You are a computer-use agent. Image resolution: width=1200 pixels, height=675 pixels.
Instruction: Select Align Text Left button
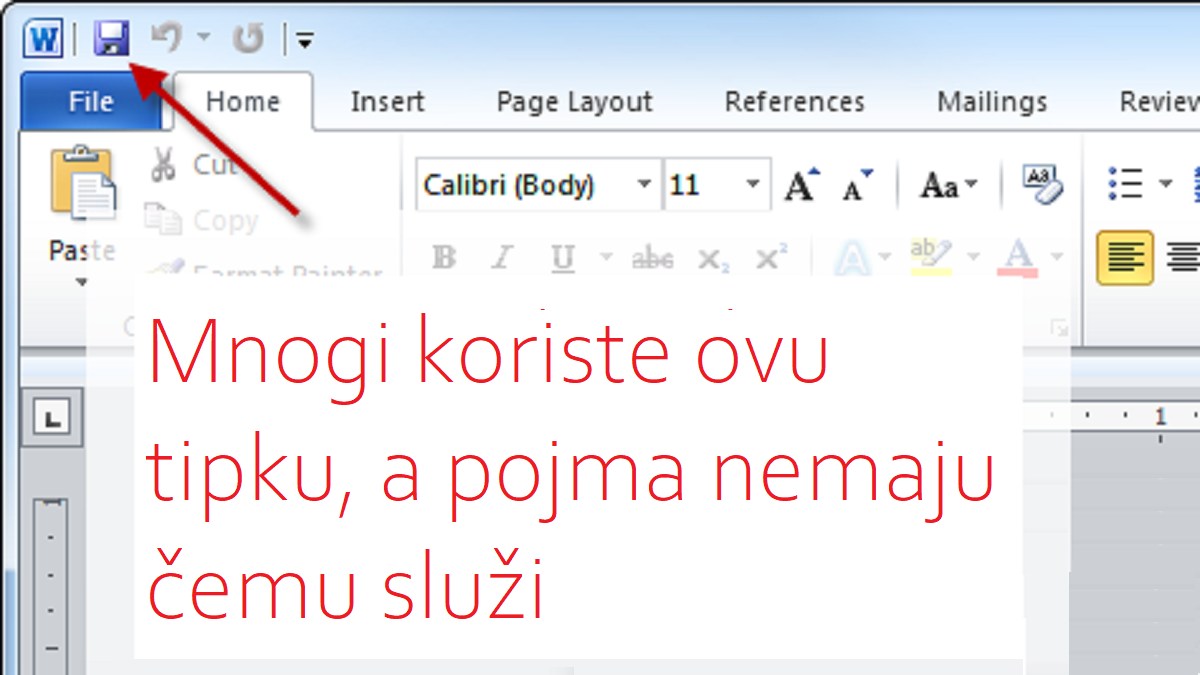(x=1124, y=258)
